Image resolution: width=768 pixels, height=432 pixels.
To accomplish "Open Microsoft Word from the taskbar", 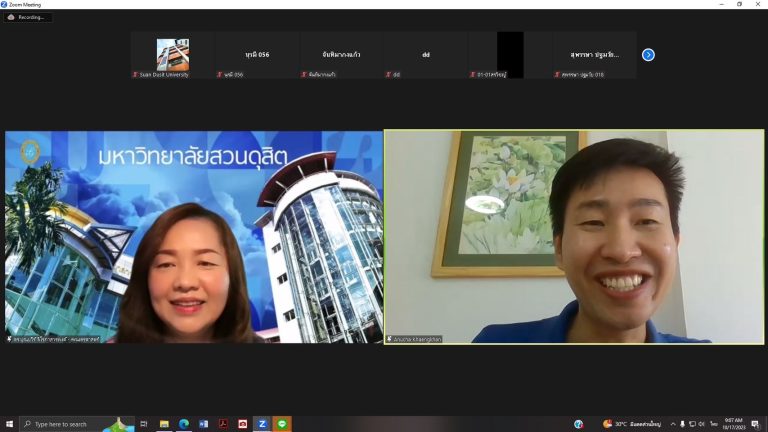I will point(203,424).
